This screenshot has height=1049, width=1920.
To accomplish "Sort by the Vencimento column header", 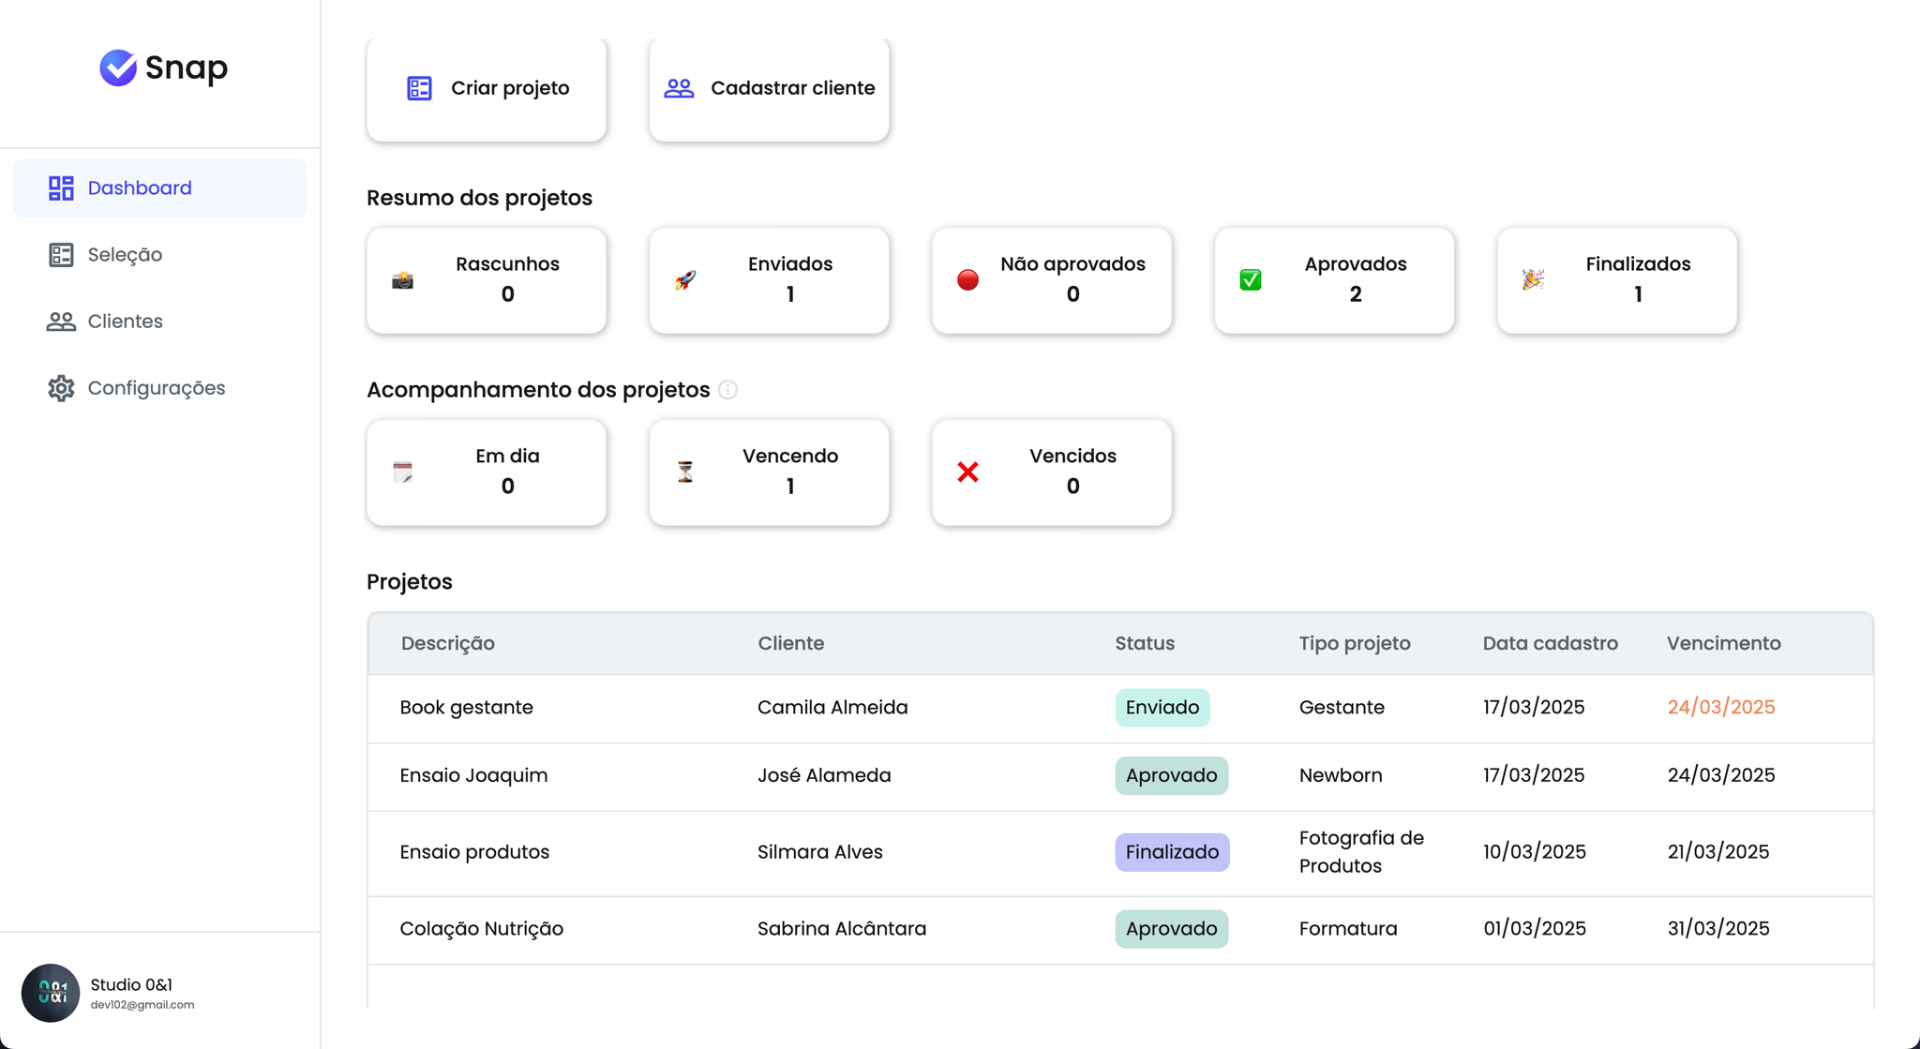I will [x=1724, y=643].
